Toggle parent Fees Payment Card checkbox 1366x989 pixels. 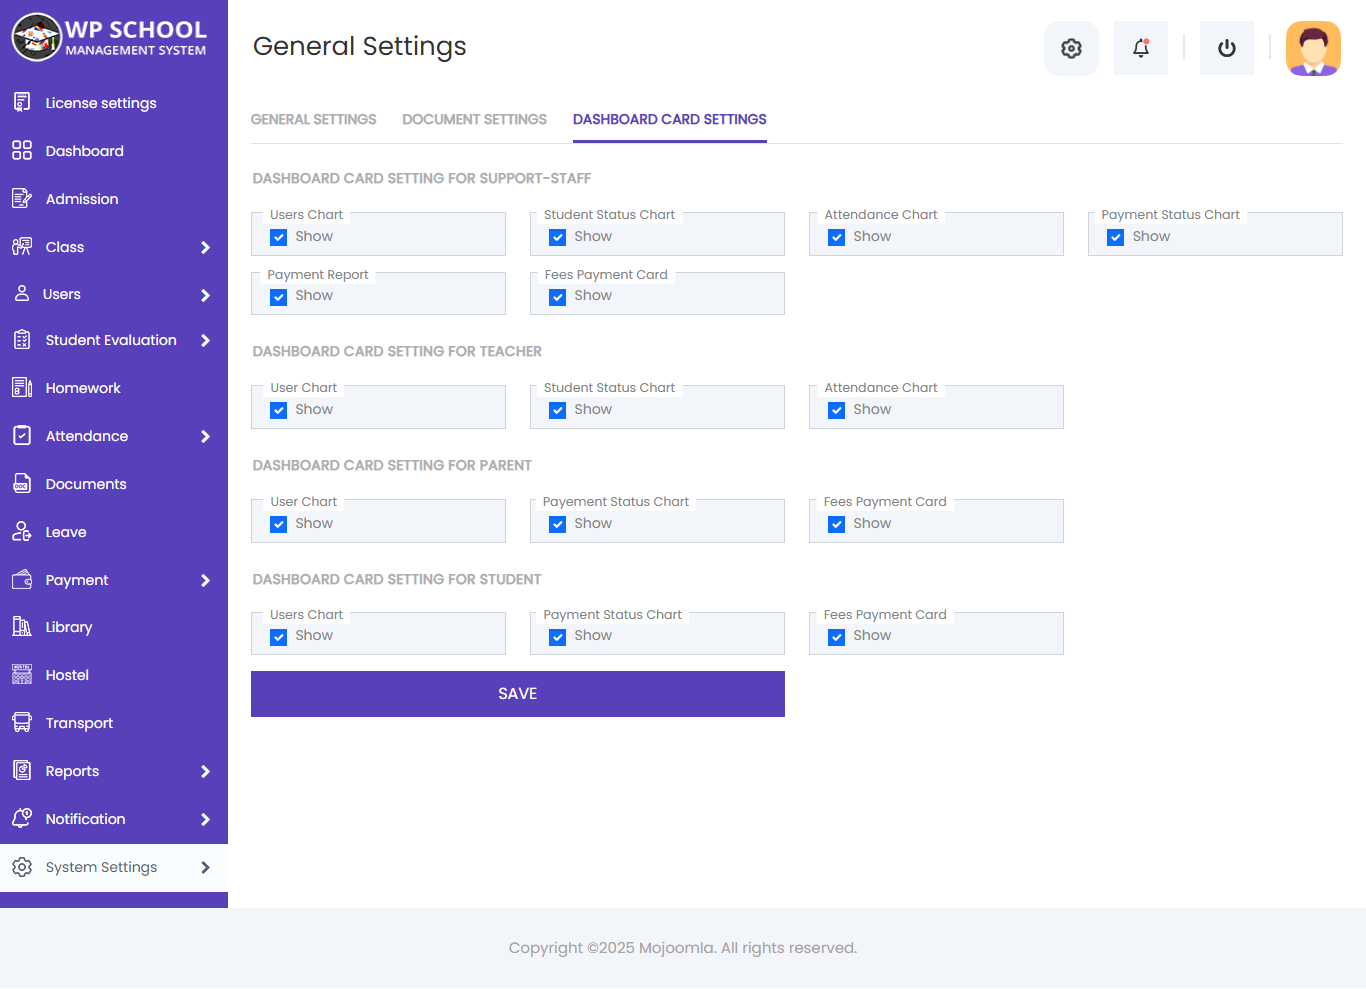[837, 525]
